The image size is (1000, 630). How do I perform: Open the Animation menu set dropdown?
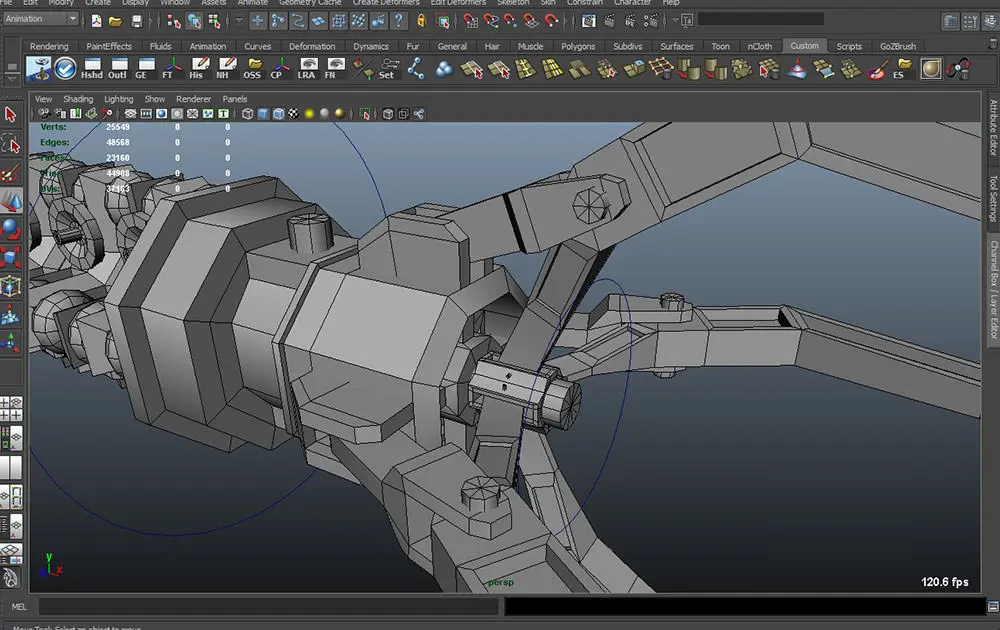(40, 19)
